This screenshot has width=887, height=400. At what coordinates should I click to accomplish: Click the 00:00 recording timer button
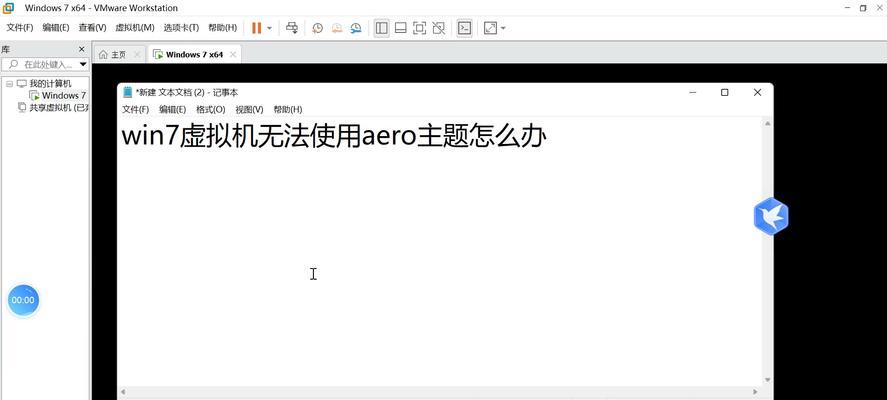(23, 300)
